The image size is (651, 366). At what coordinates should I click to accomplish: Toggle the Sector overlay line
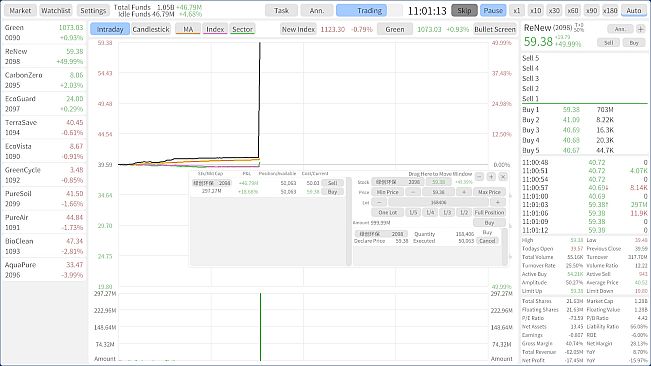242,29
